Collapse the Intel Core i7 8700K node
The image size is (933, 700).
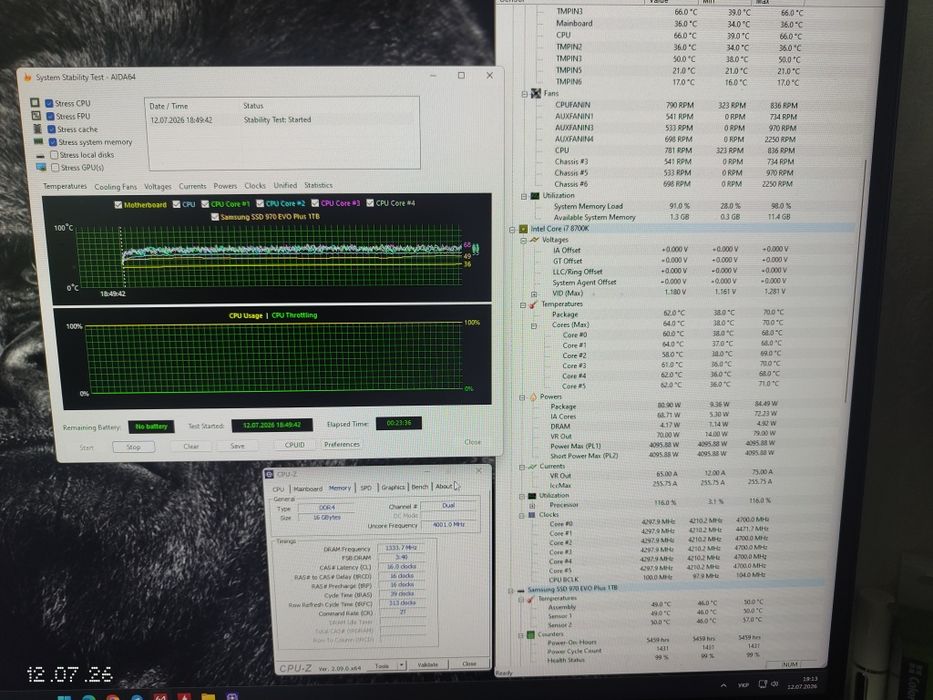[512, 229]
